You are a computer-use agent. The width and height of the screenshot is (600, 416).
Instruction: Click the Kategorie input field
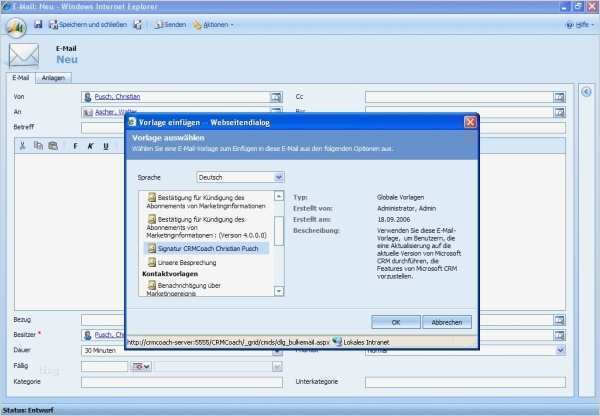(x=182, y=382)
